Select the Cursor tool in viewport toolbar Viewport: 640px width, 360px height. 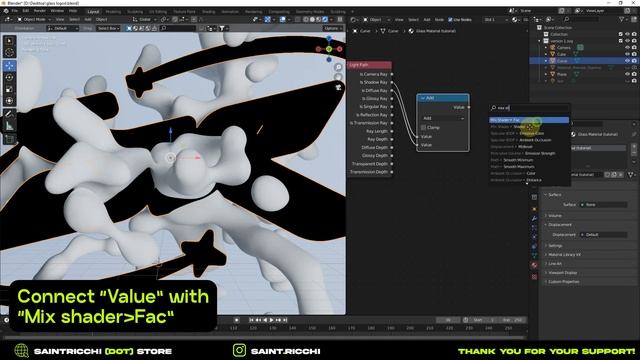click(9, 52)
